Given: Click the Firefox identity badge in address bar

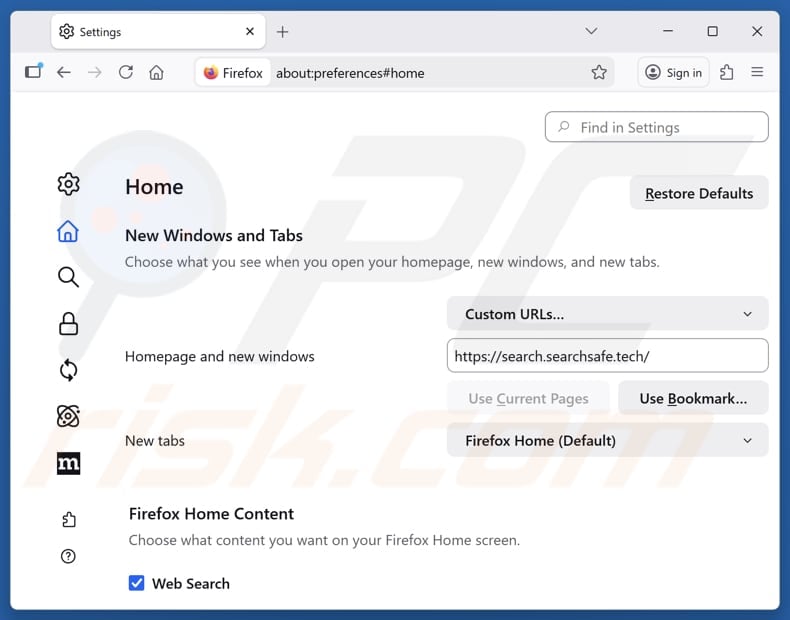Looking at the screenshot, I should [x=233, y=73].
